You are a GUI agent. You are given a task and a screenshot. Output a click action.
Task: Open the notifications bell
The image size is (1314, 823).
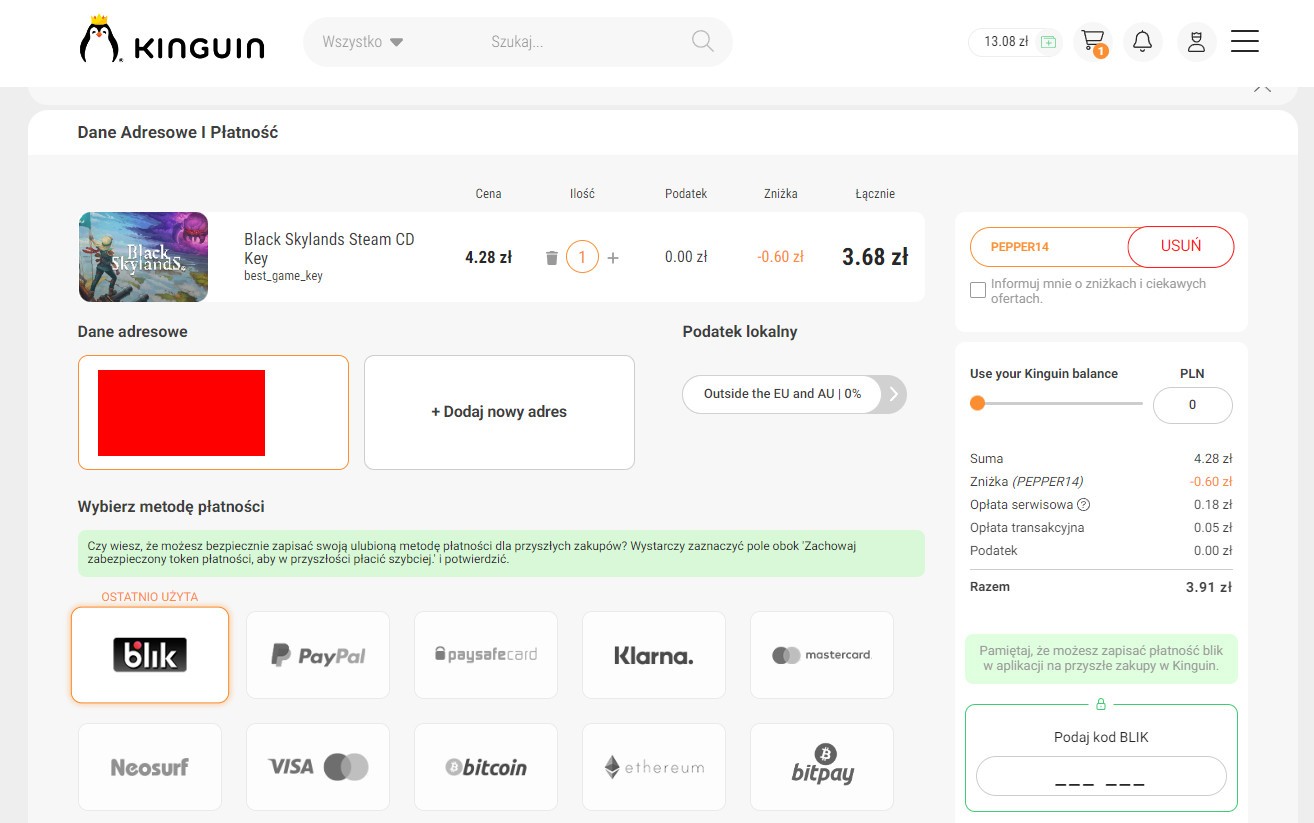[x=1142, y=42]
